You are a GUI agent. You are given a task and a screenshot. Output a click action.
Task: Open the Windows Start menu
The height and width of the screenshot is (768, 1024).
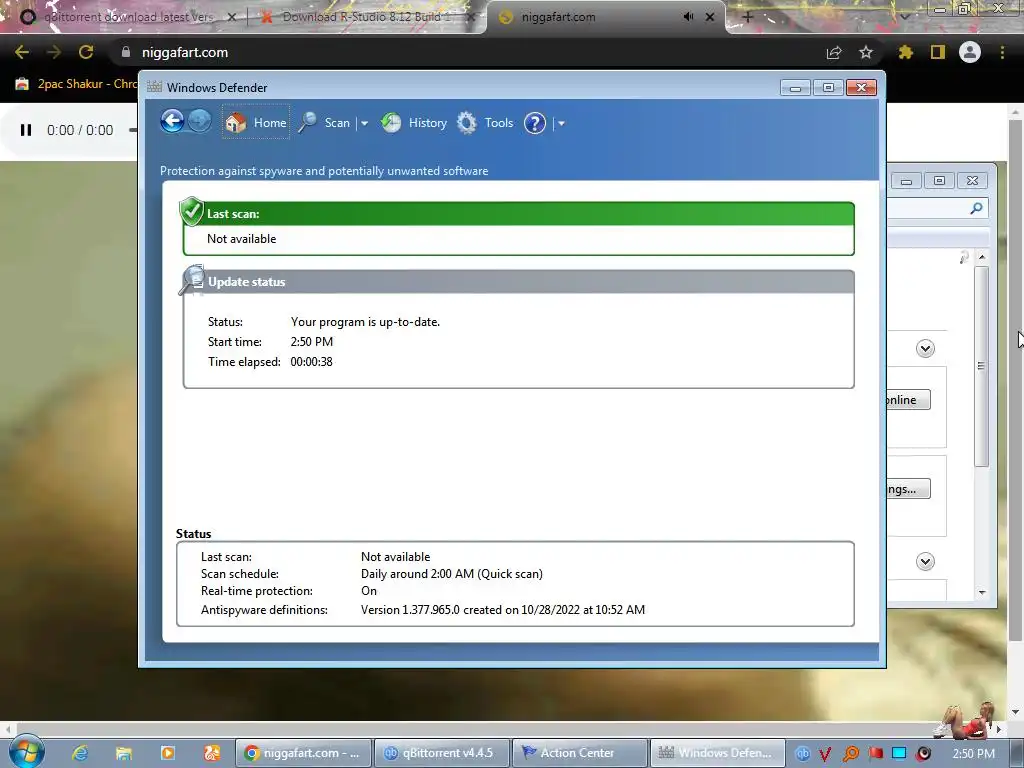point(26,752)
